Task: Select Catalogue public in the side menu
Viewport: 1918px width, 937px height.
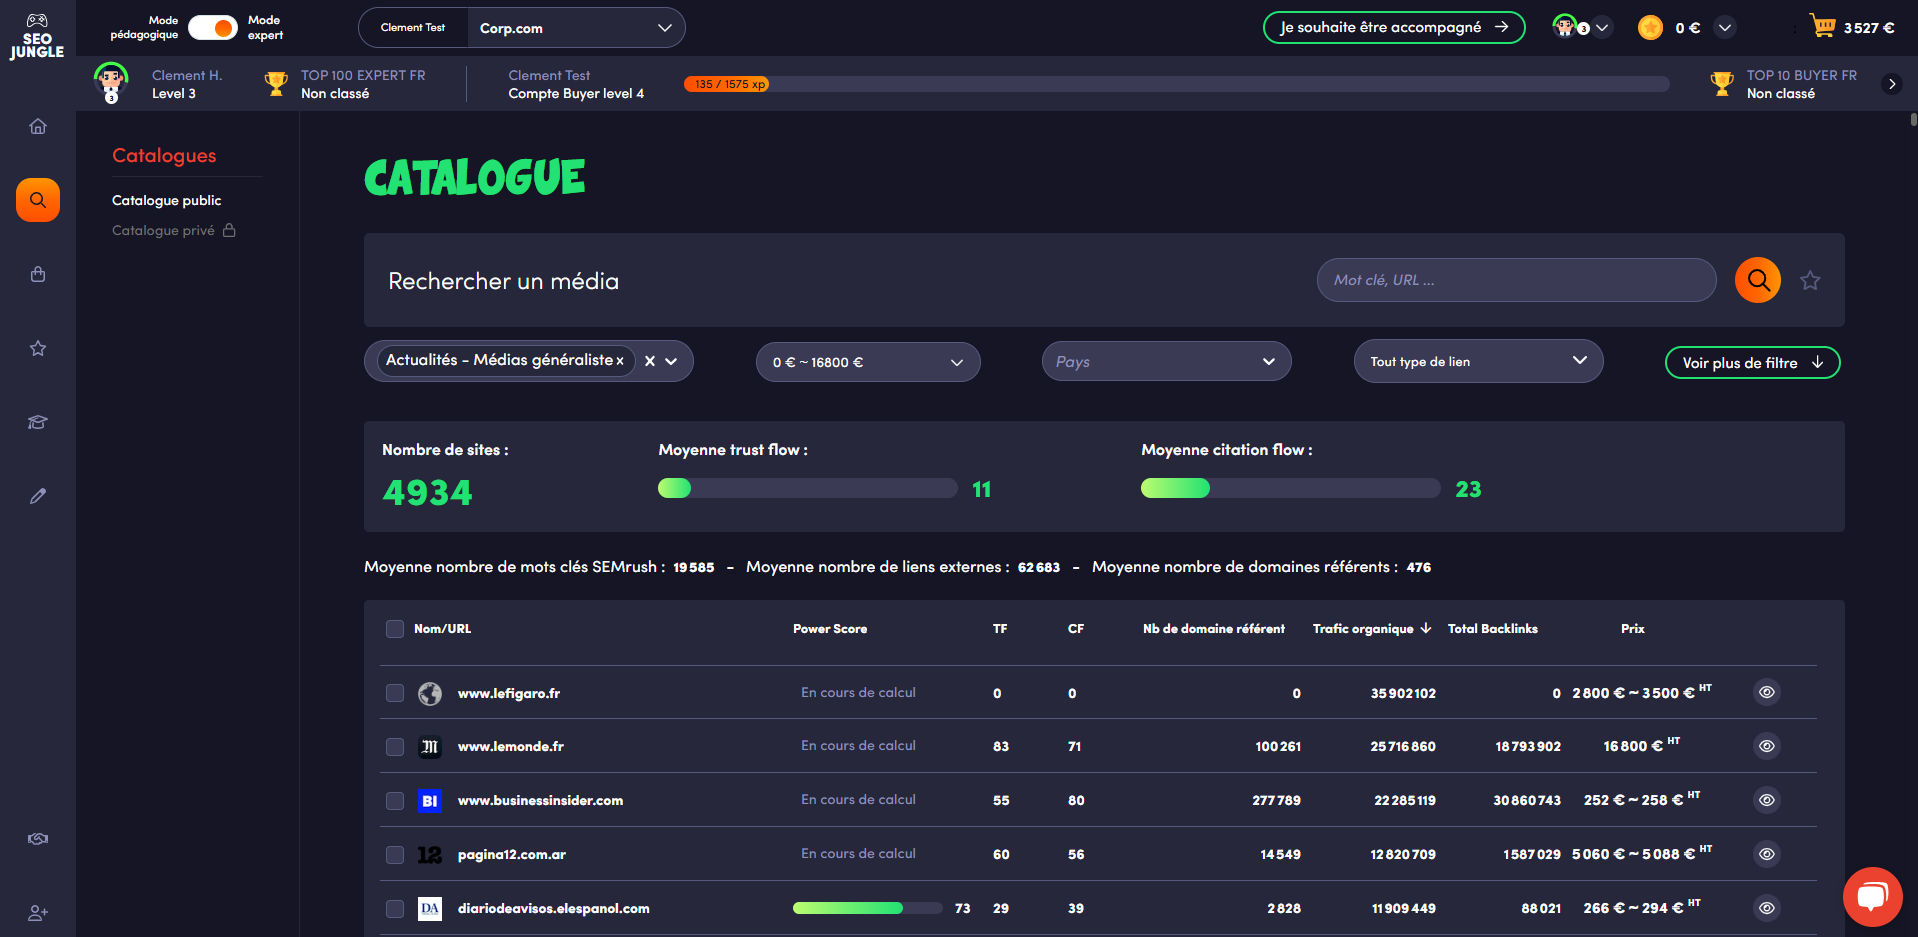Action: 167,200
